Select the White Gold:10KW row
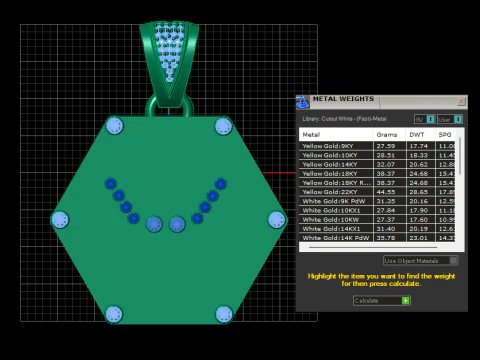480x360 pixels. [x=377, y=220]
